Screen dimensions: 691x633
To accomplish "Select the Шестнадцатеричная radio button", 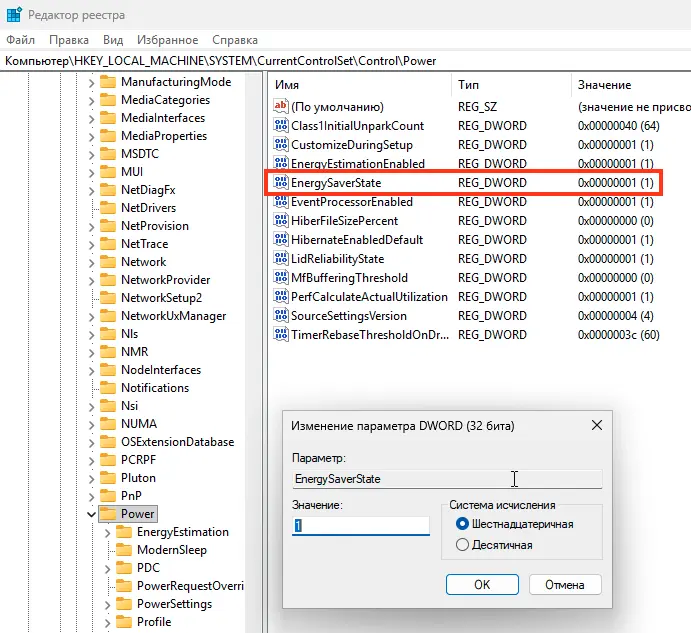I will point(462,524).
